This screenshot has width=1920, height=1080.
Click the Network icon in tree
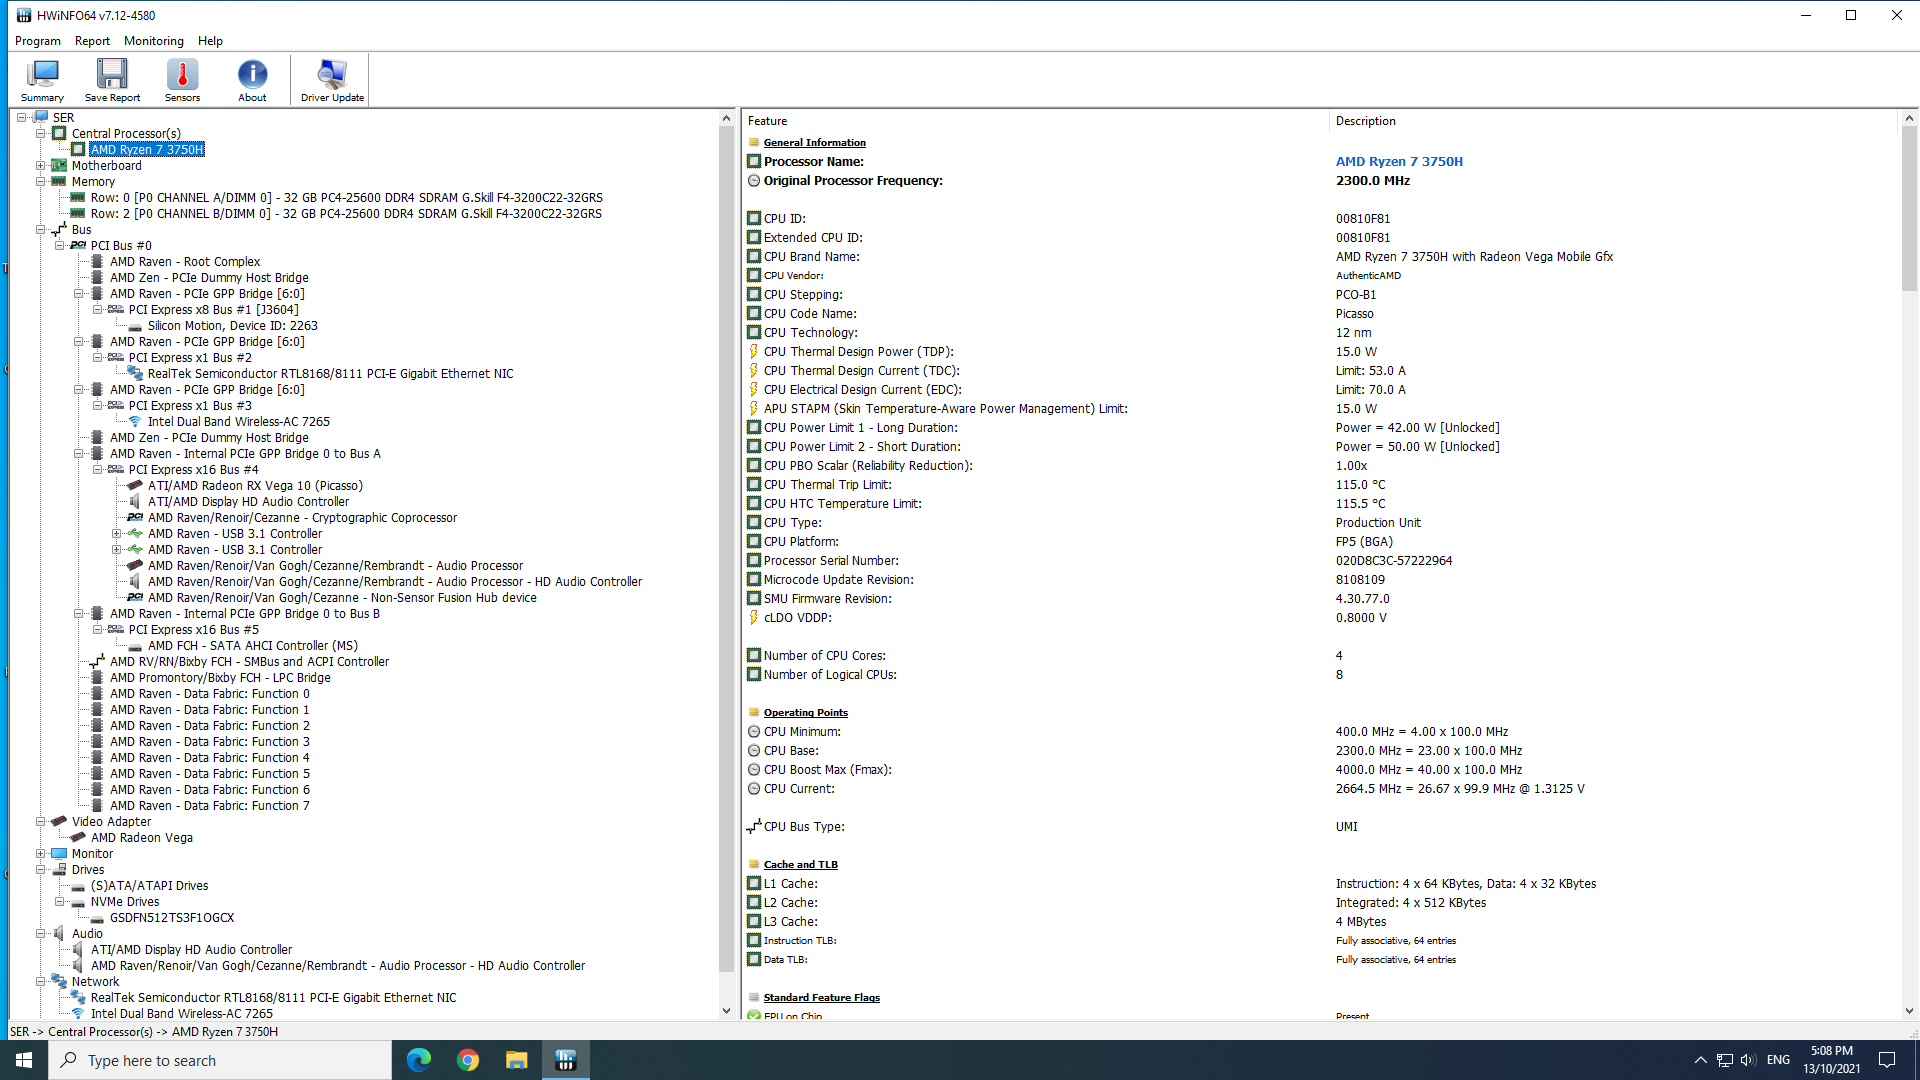click(59, 982)
